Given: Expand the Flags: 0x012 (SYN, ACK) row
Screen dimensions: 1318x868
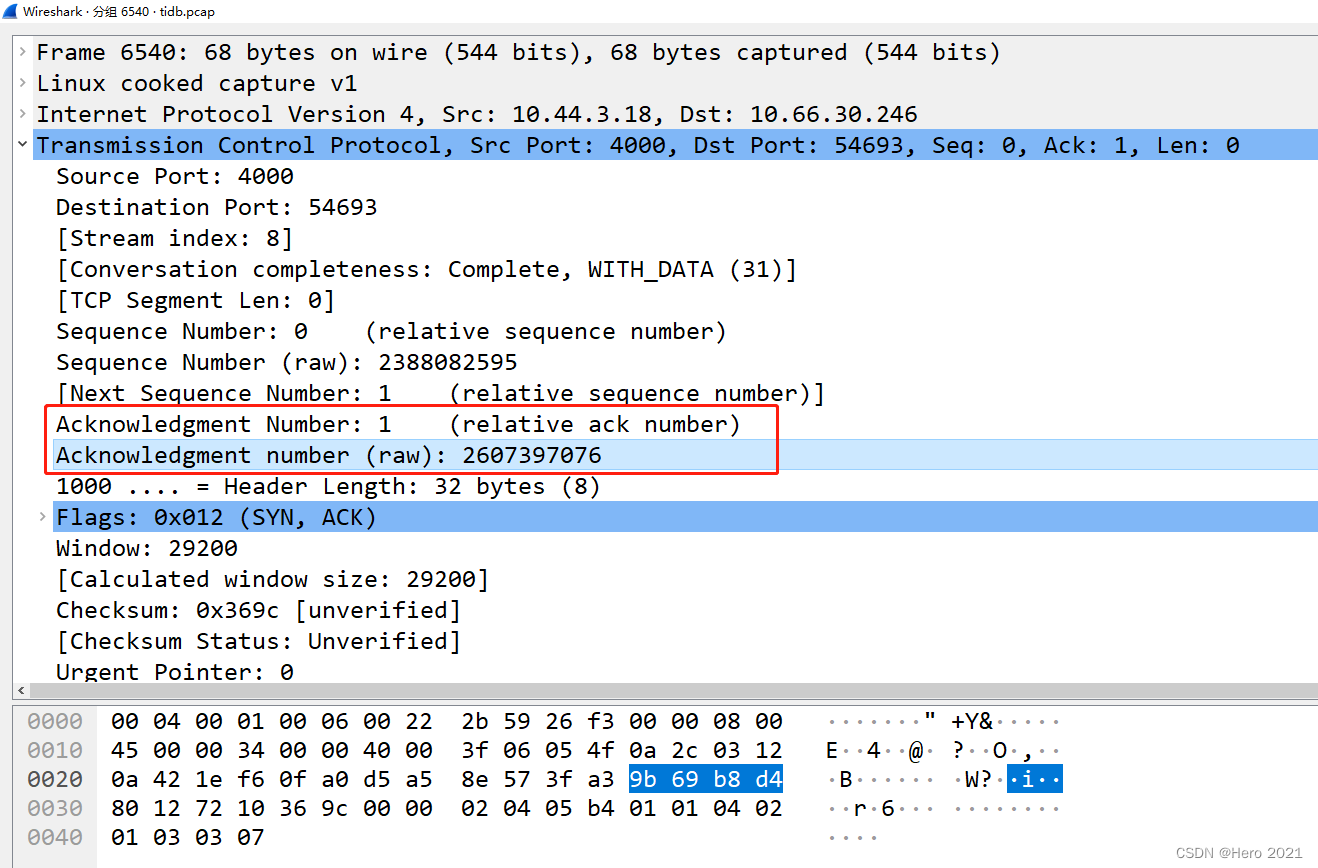Looking at the screenshot, I should [x=42, y=516].
